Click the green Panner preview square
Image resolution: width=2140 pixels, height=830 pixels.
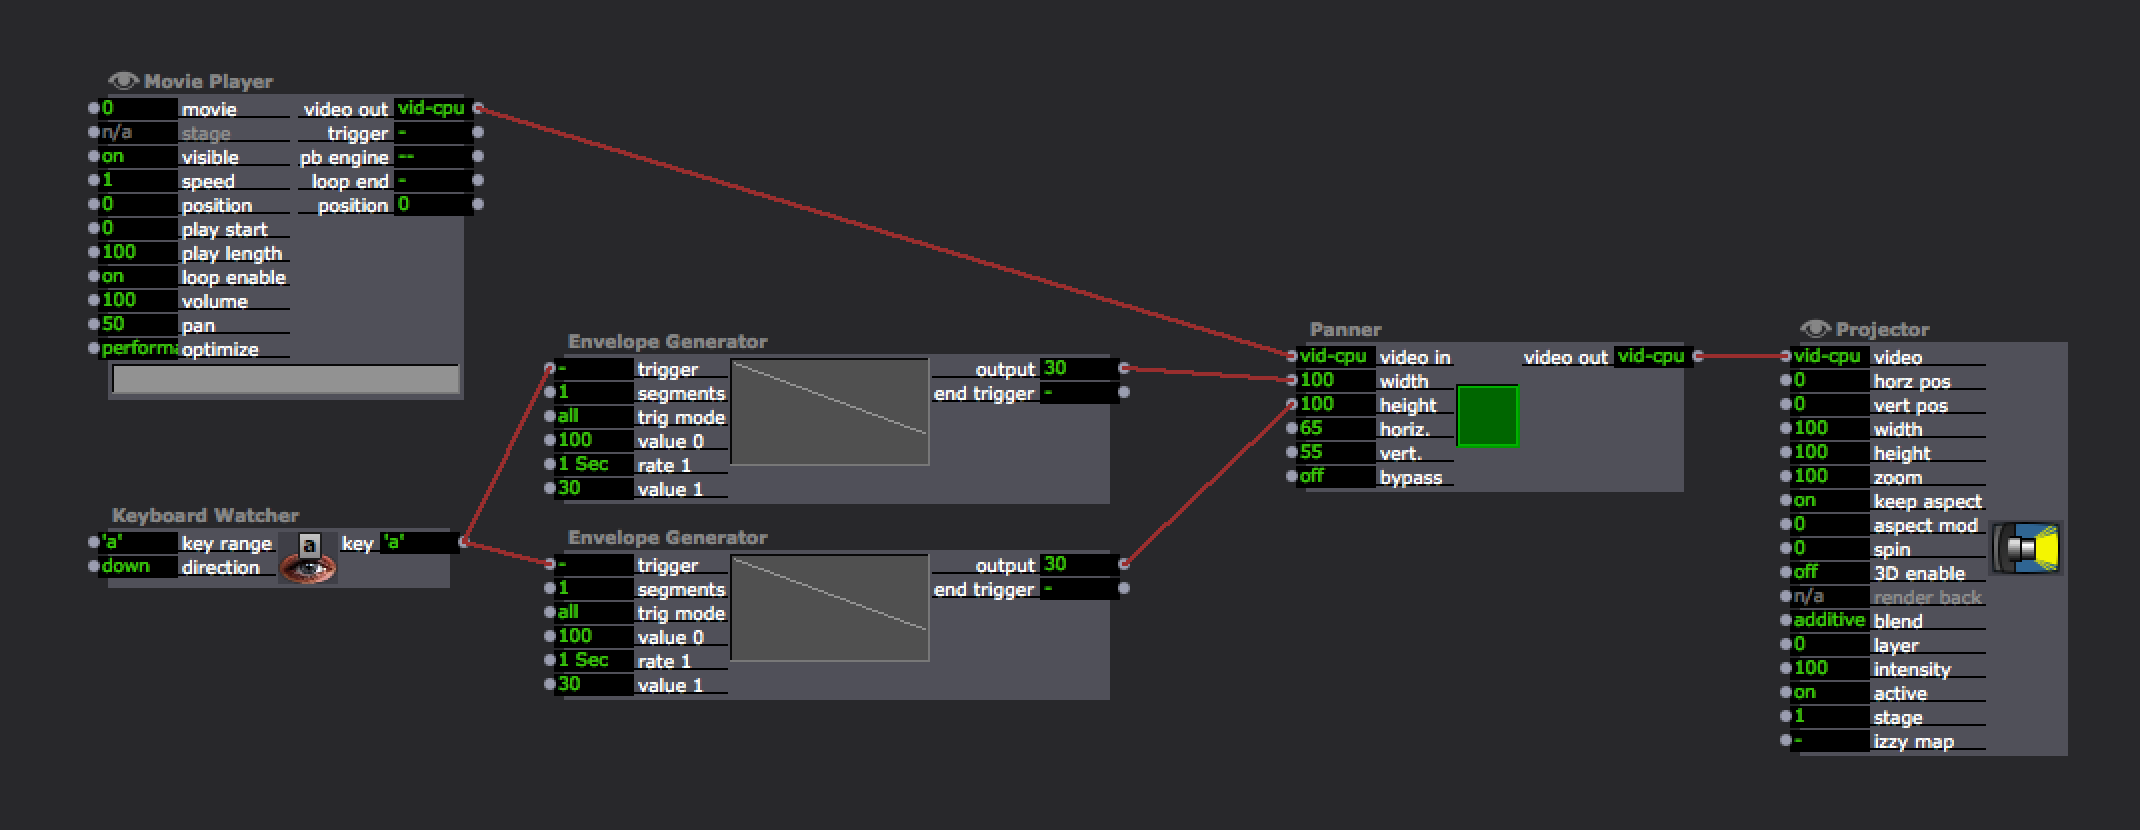[1488, 416]
